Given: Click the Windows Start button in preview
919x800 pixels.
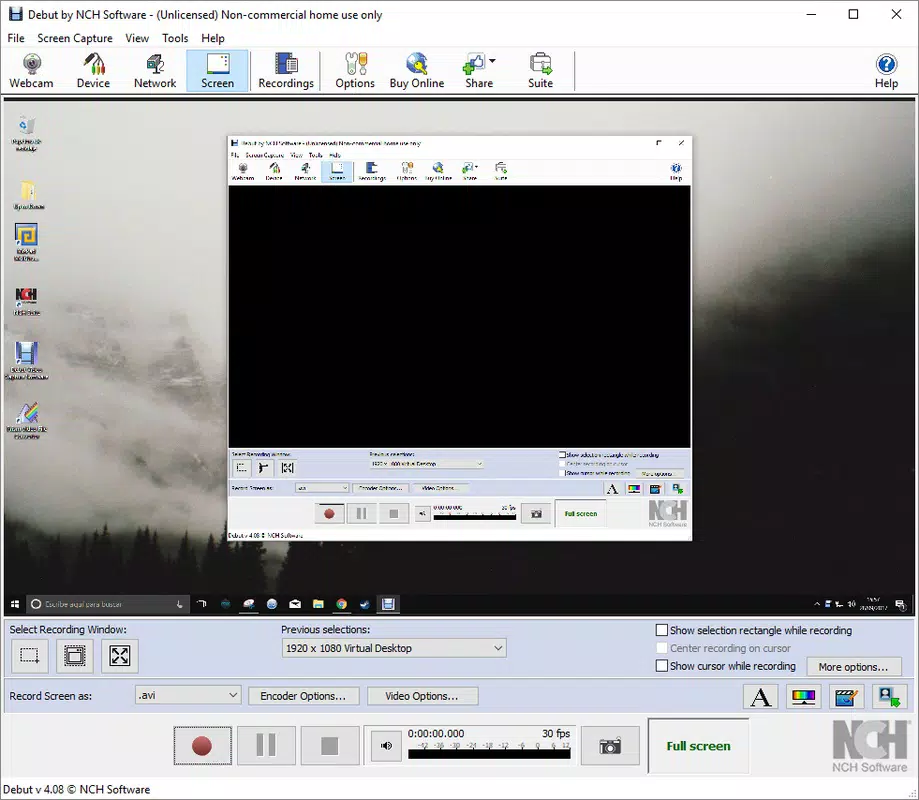Looking at the screenshot, I should [15, 604].
